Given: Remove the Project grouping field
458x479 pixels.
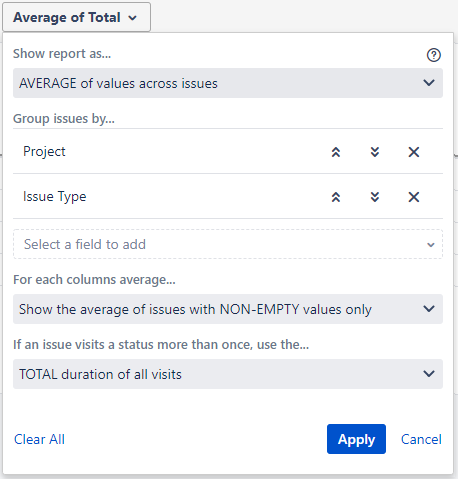Looking at the screenshot, I should click(x=414, y=152).
